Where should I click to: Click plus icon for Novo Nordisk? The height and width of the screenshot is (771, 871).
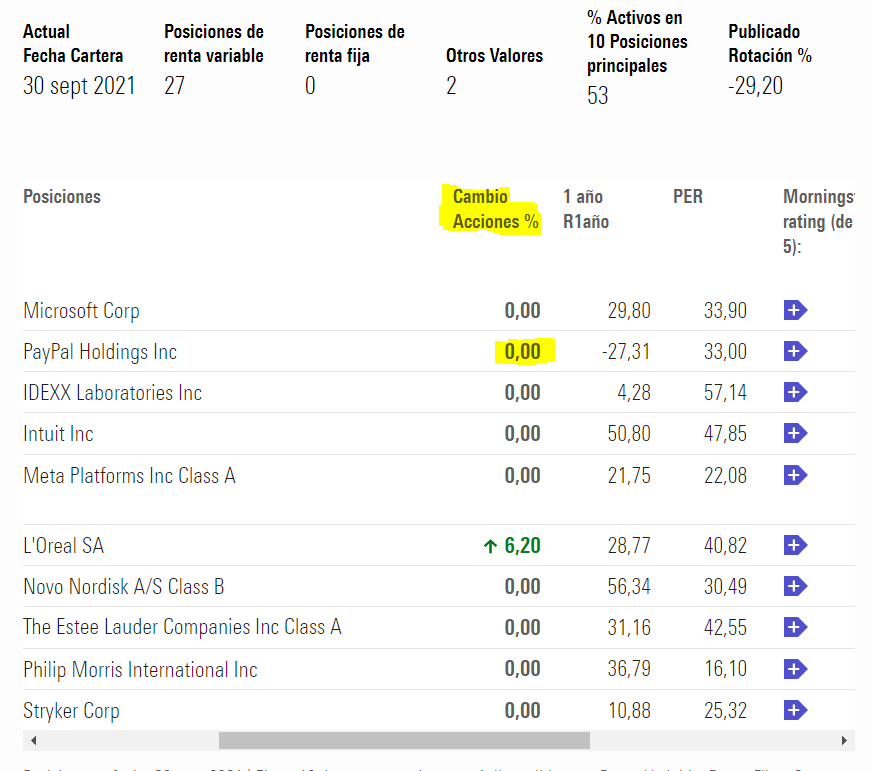coord(795,587)
